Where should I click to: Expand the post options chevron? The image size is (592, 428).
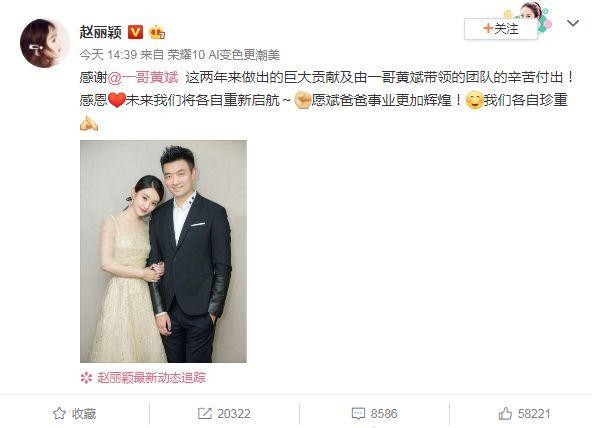[573, 23]
